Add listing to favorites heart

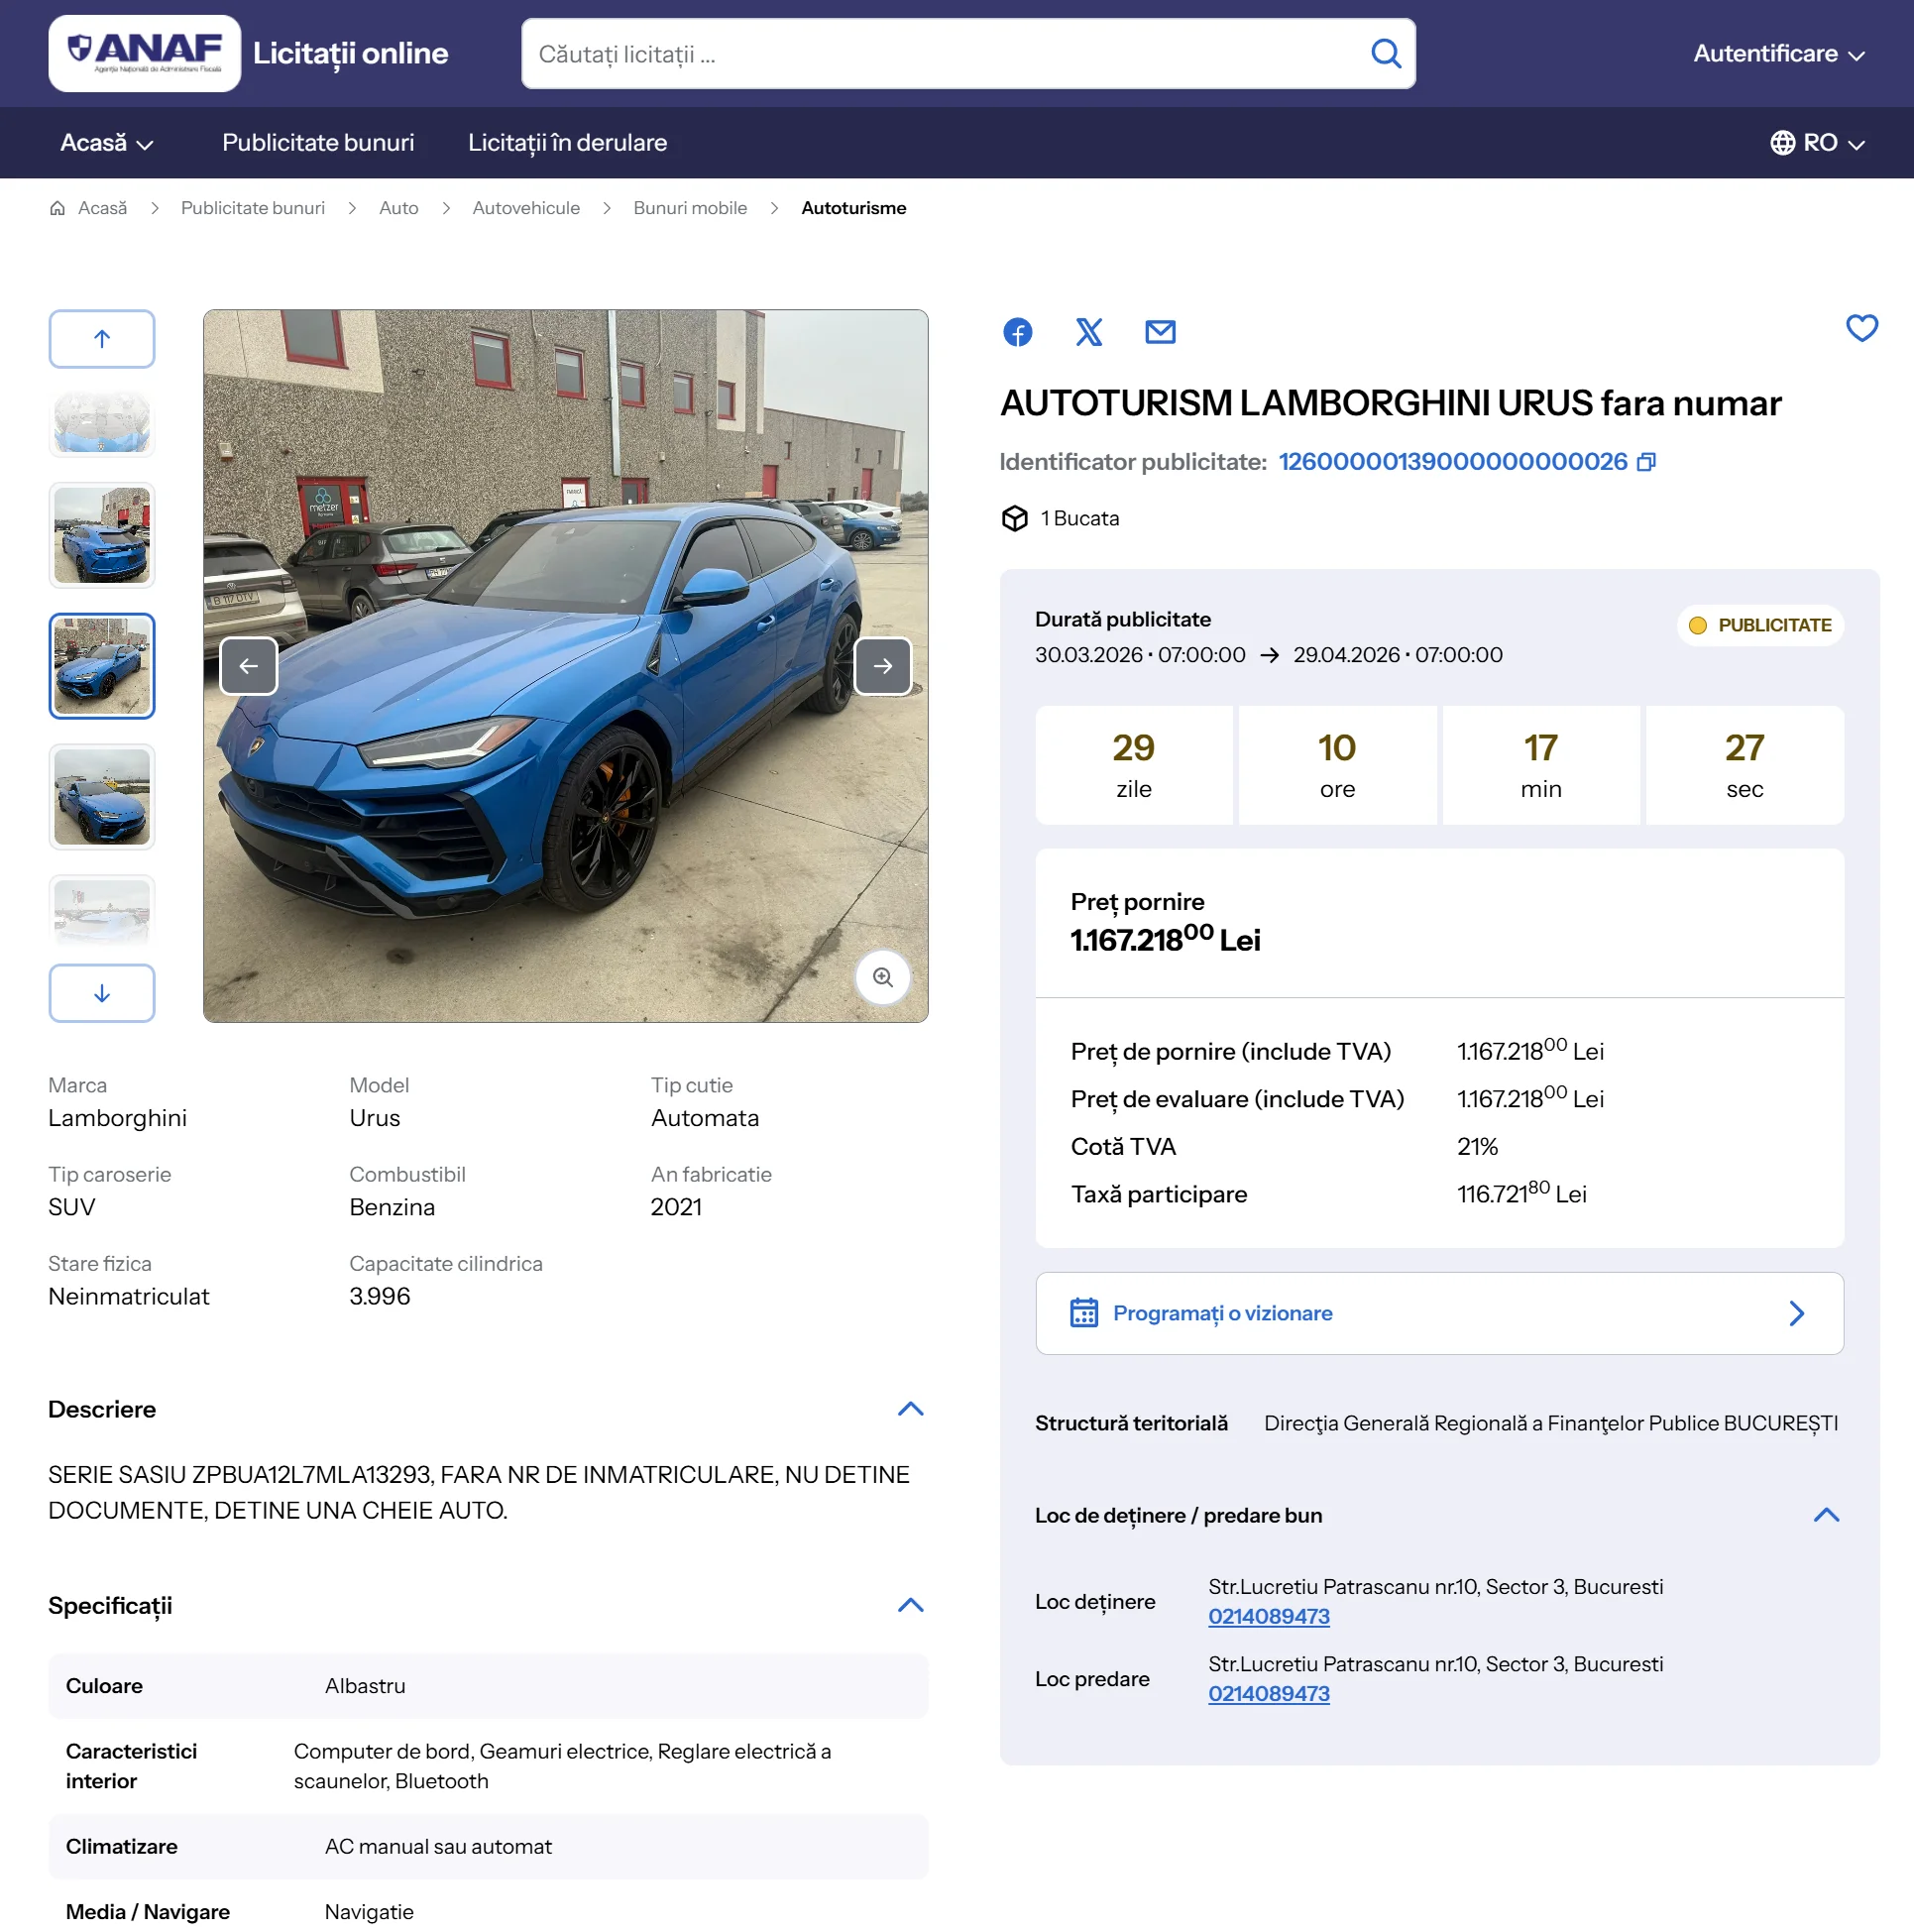coord(1860,328)
